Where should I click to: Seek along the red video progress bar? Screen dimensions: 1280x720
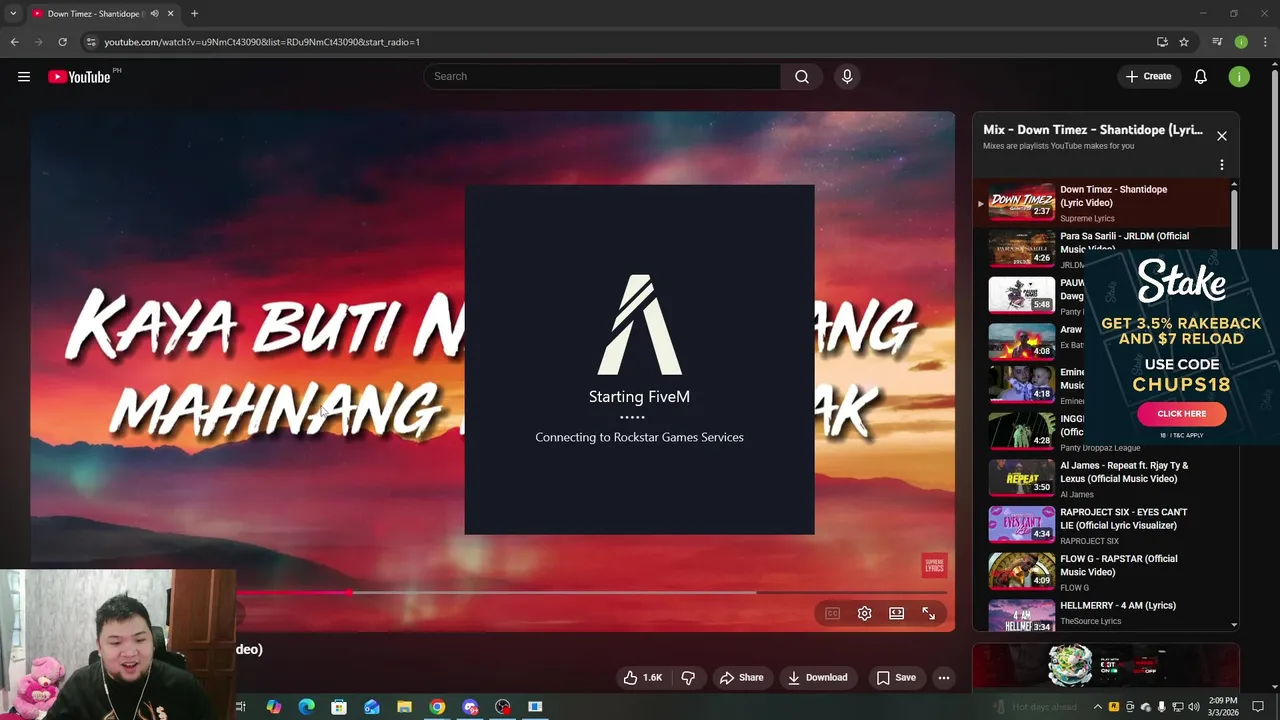590,593
